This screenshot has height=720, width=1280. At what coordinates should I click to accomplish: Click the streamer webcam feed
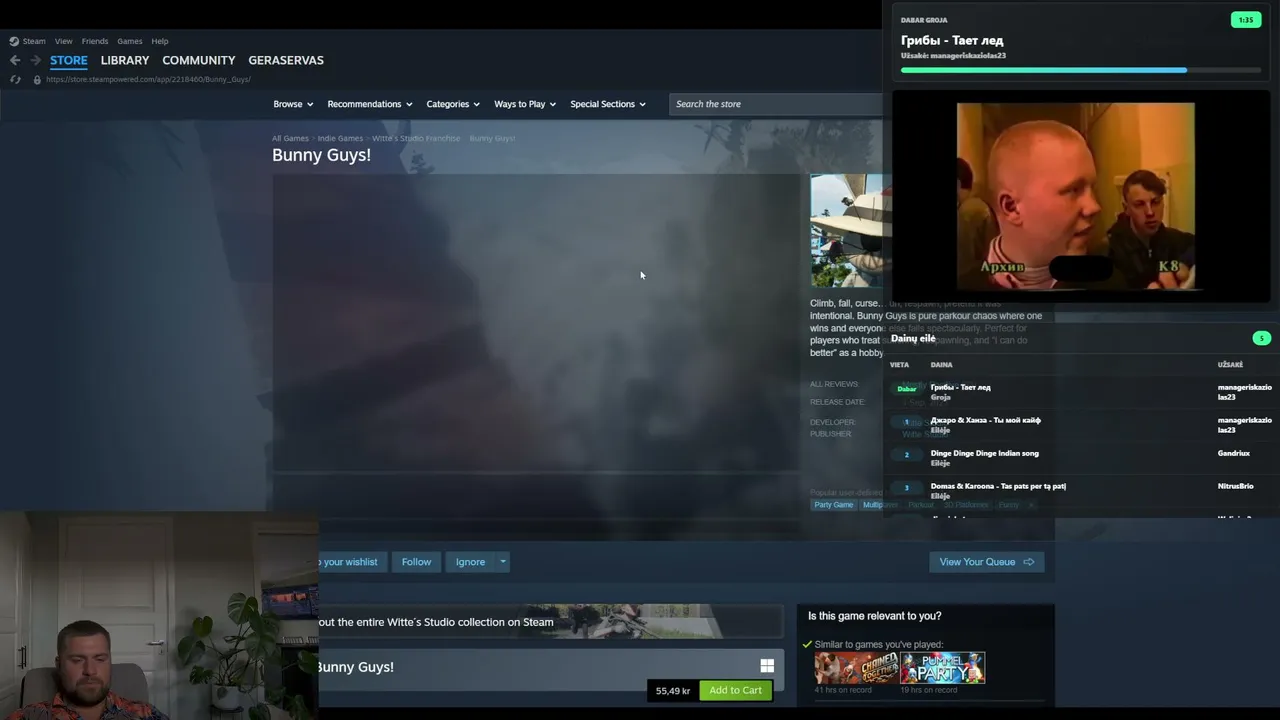159,615
